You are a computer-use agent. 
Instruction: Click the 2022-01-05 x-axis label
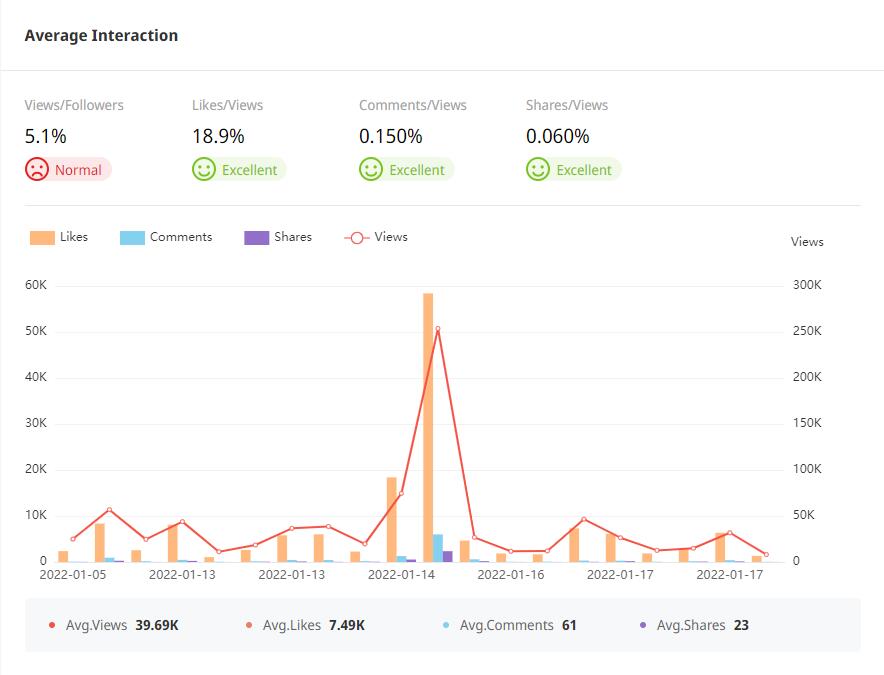coord(72,575)
